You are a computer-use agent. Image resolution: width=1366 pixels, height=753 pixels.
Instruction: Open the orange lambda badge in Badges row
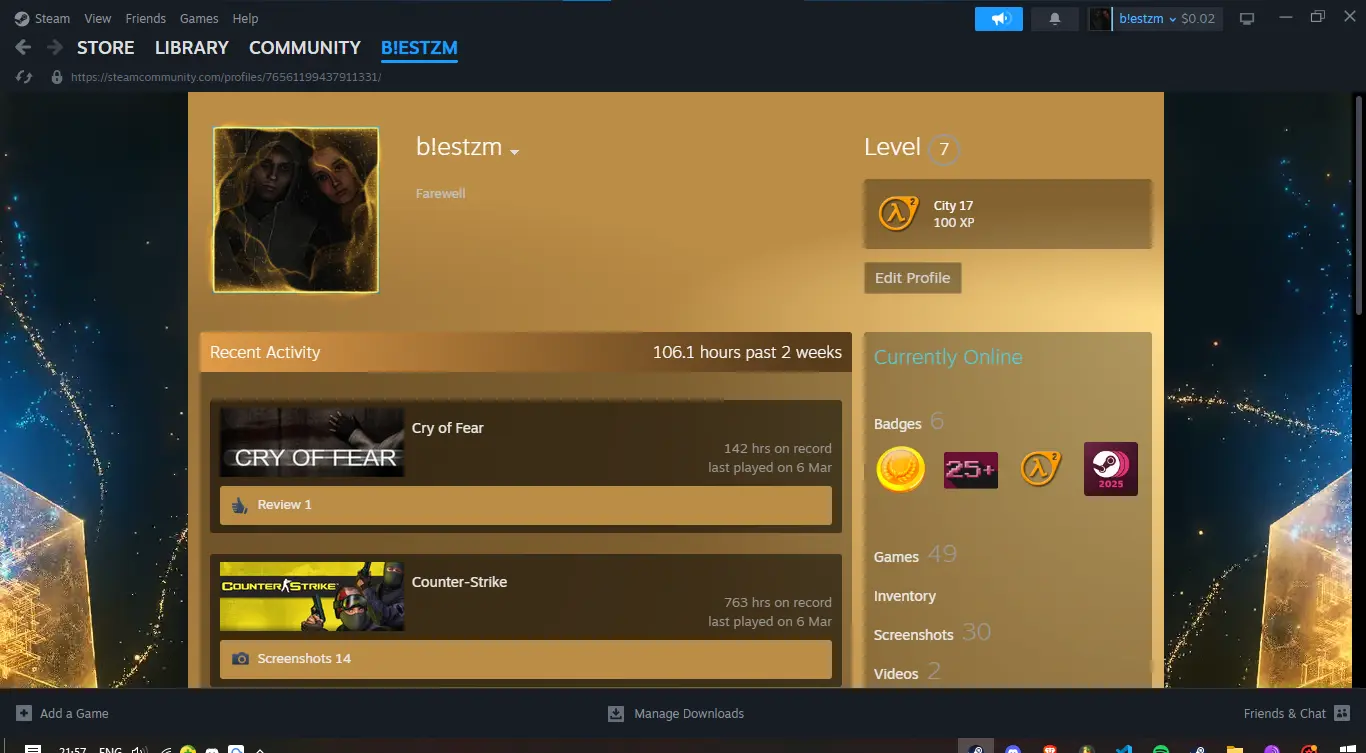[x=1040, y=469]
